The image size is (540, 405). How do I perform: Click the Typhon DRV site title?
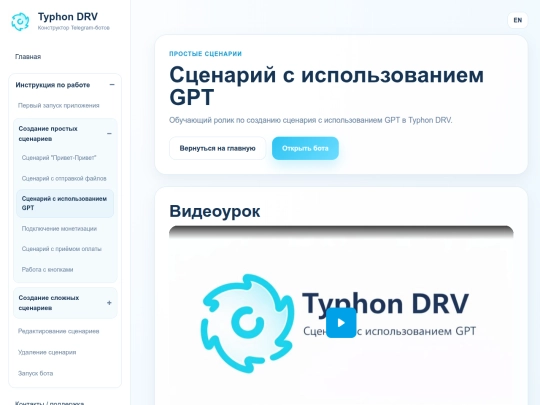click(68, 17)
